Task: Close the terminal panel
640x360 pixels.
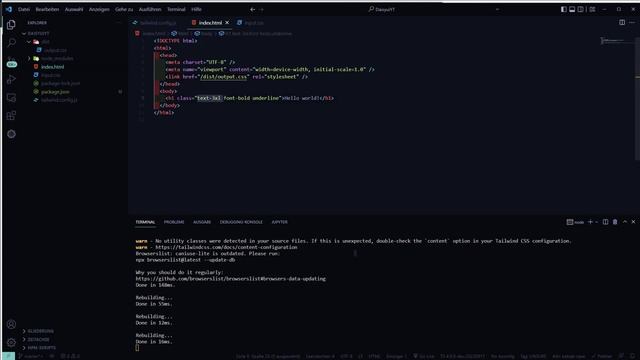Action: pyautogui.click(x=633, y=222)
